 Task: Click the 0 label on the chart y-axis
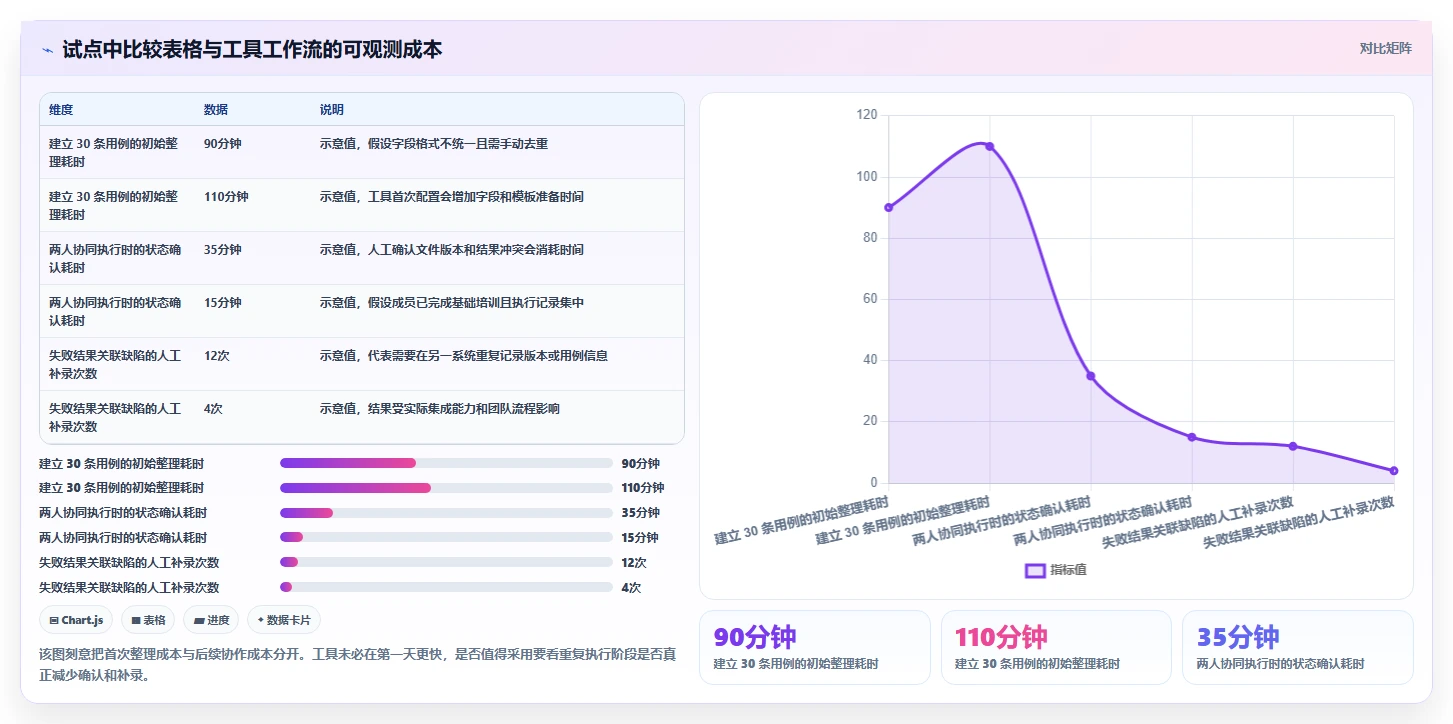(874, 483)
